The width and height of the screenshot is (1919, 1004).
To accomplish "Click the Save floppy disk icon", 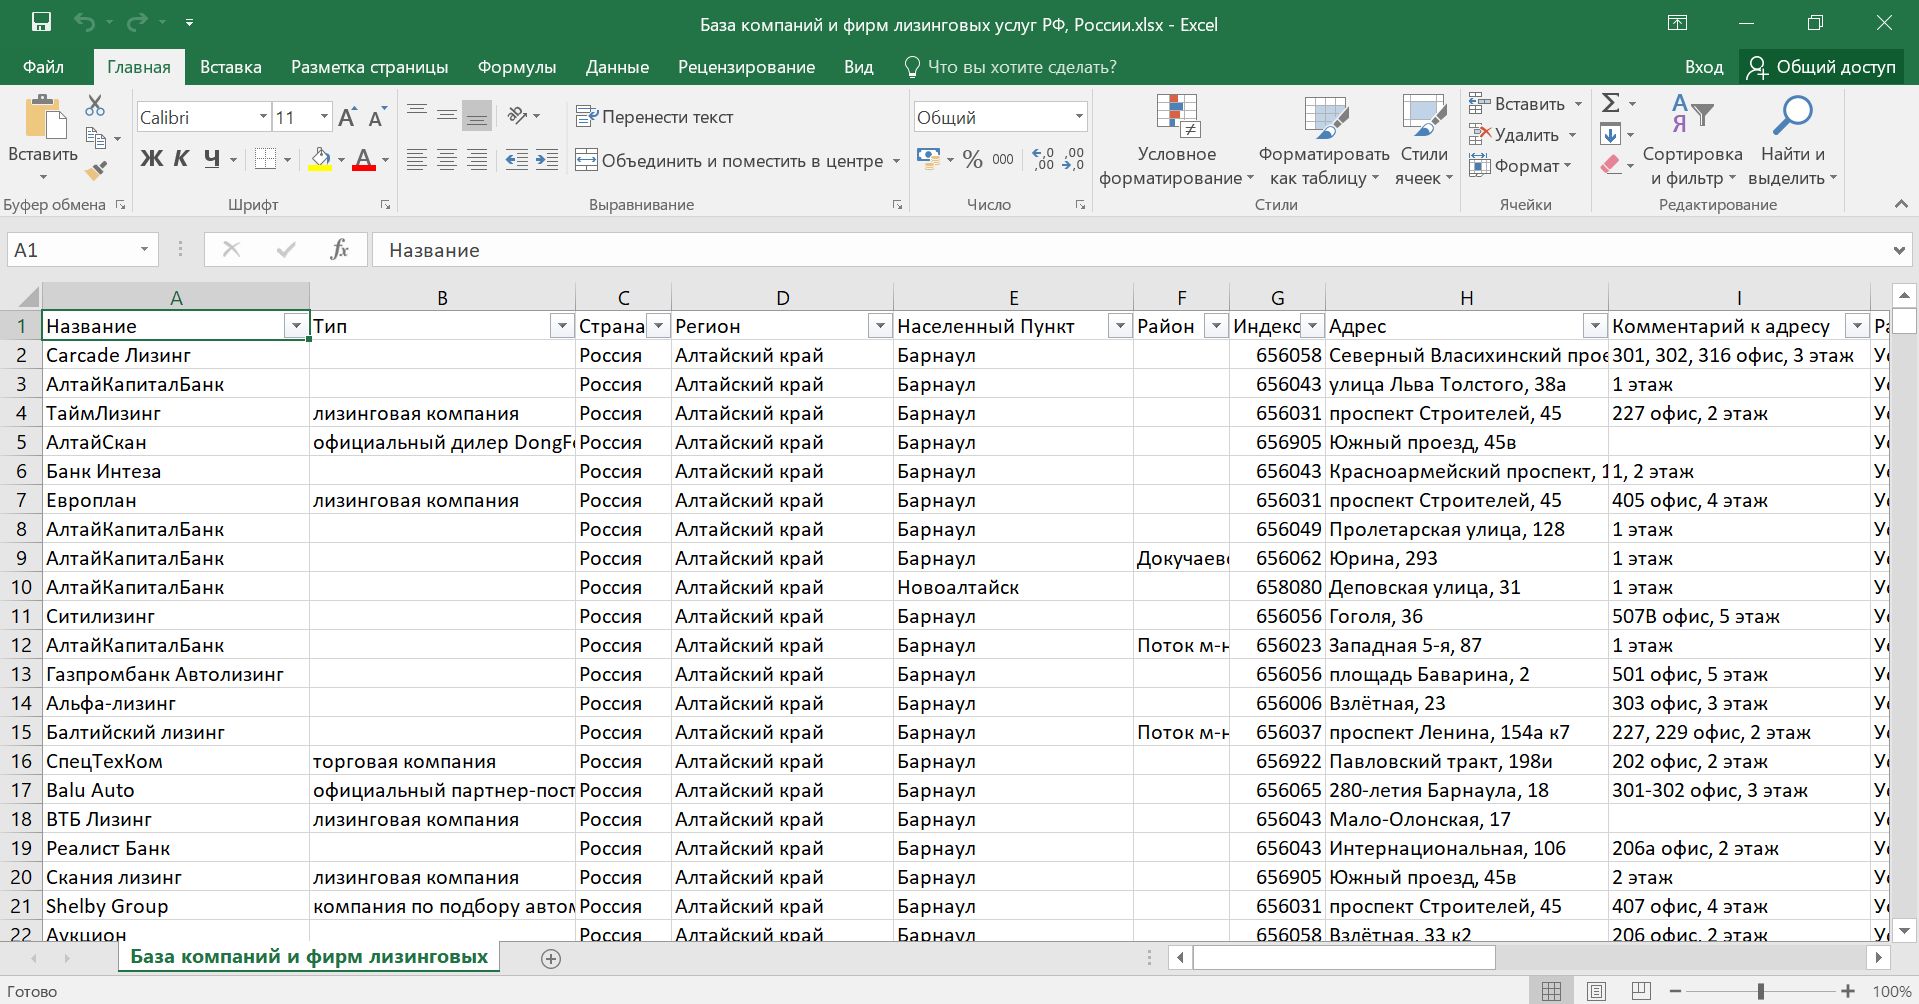I will (x=41, y=23).
